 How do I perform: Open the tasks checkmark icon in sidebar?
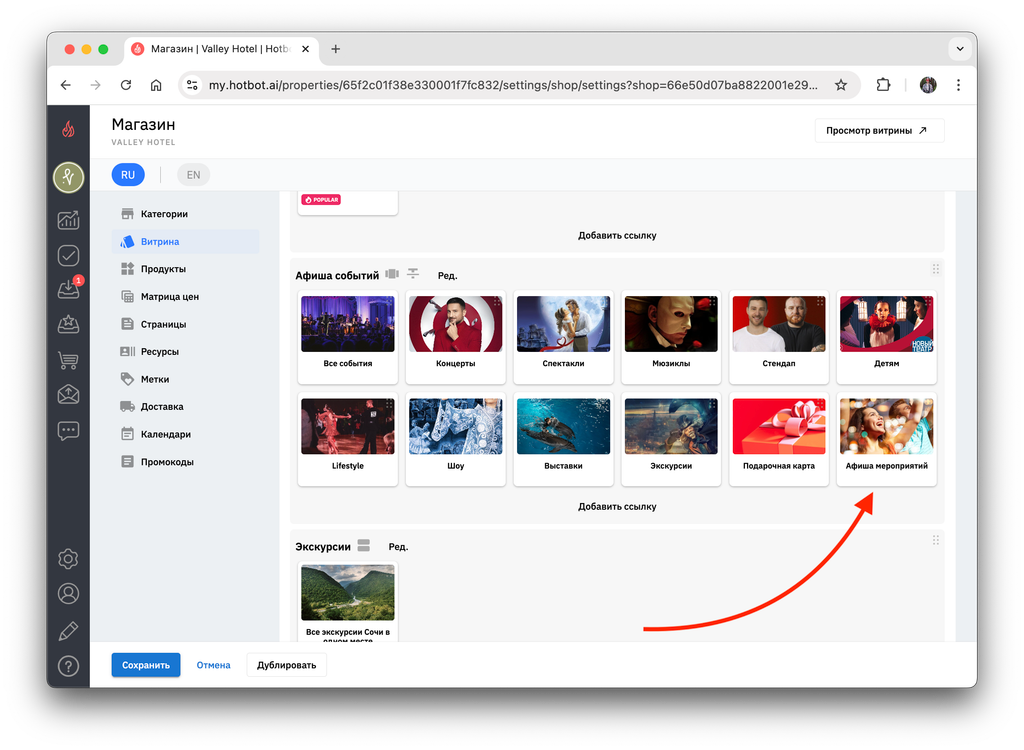tap(68, 255)
